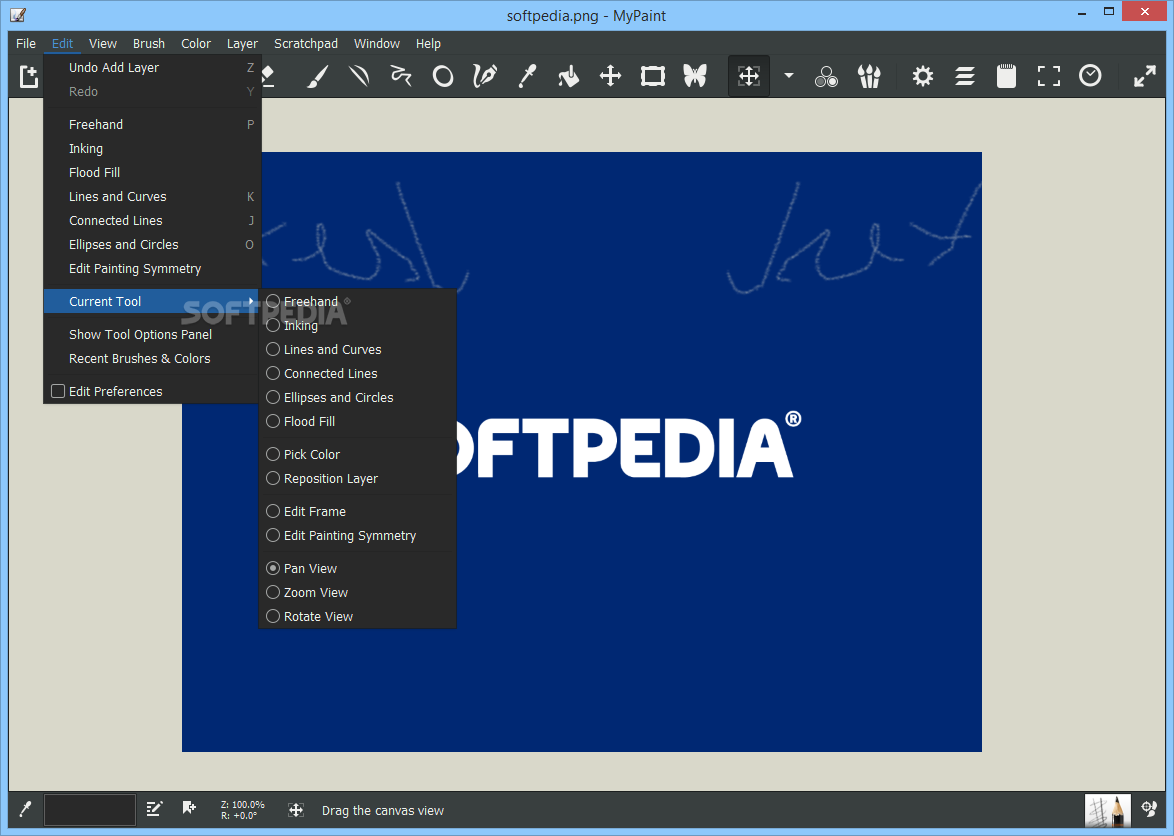Open the recent history clock icon
Screen dimensions: 1174x836
pos(1091,76)
